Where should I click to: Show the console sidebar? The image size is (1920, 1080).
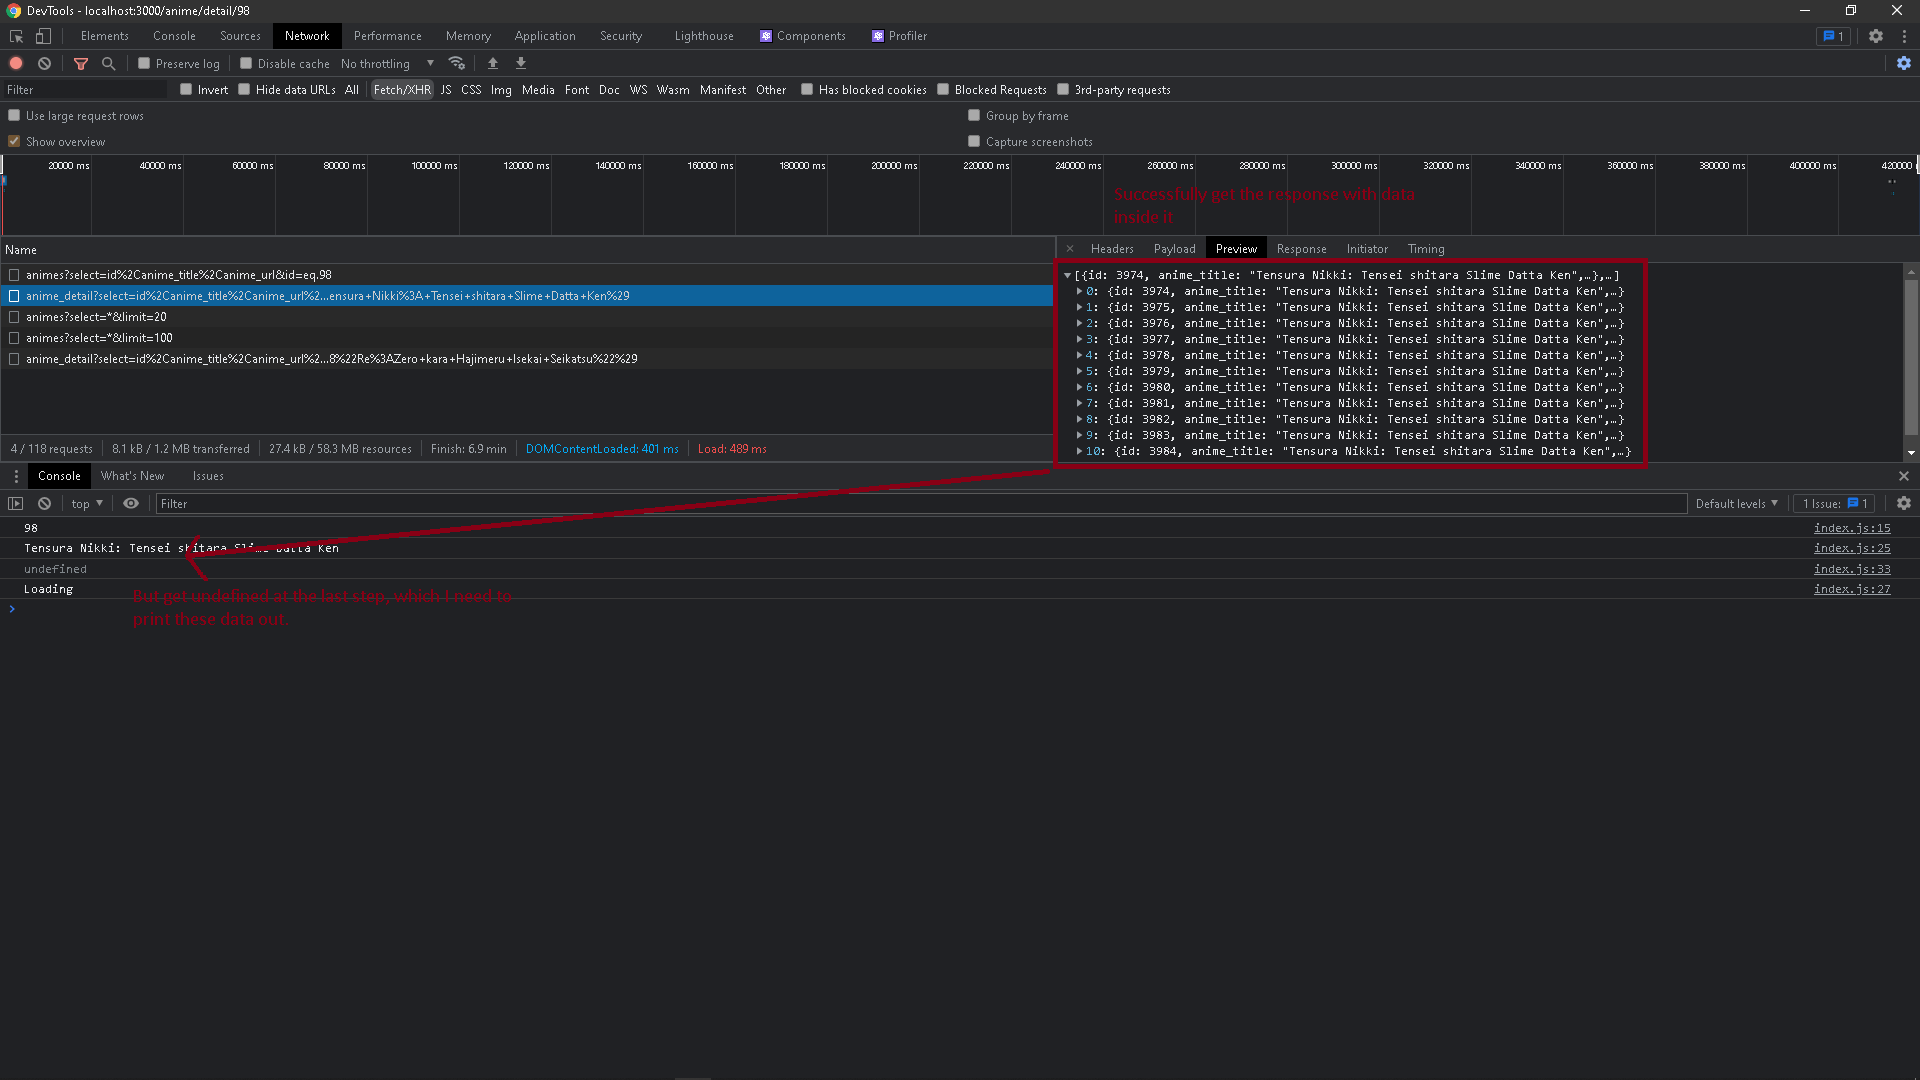pyautogui.click(x=16, y=504)
